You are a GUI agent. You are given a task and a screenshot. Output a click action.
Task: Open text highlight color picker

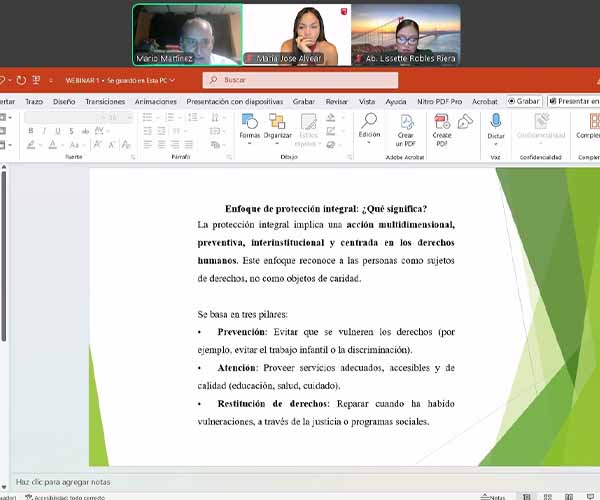pyautogui.click(x=33, y=145)
